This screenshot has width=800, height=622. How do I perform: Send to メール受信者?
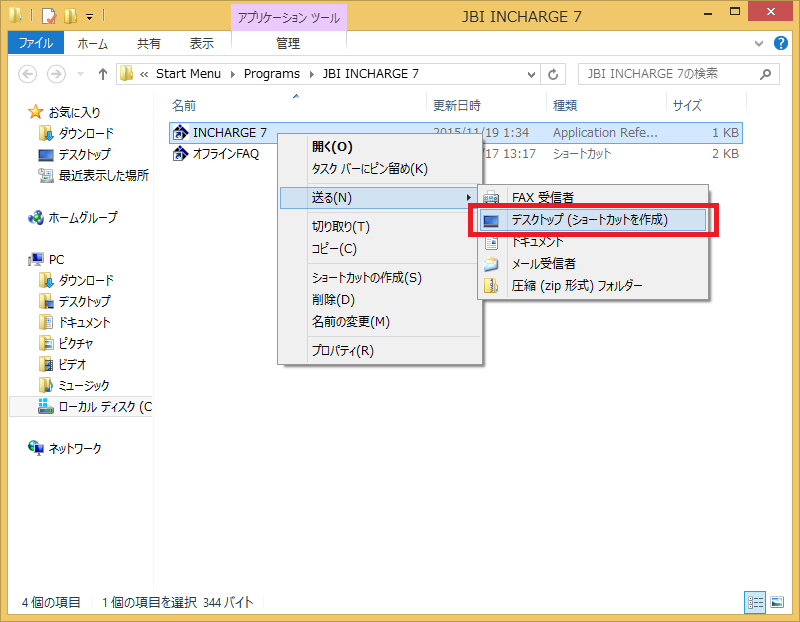[593, 264]
